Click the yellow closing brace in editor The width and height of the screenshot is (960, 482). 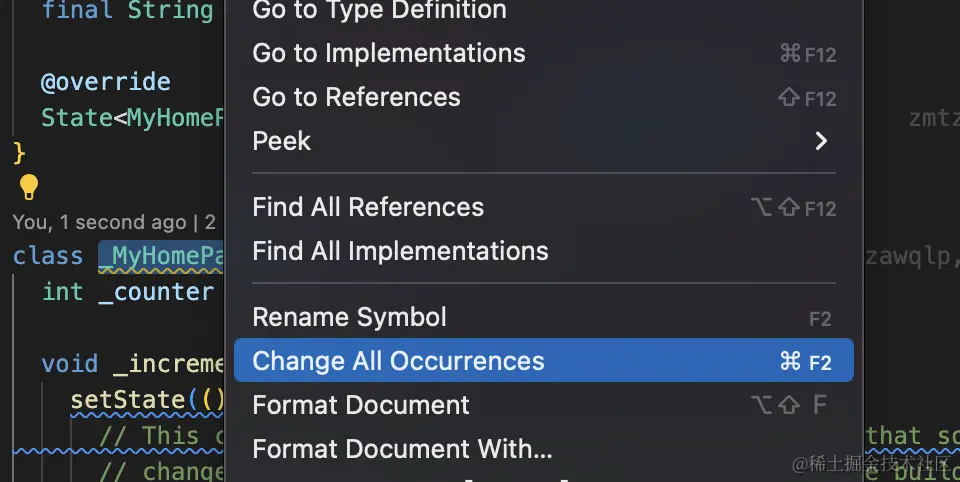[x=18, y=153]
